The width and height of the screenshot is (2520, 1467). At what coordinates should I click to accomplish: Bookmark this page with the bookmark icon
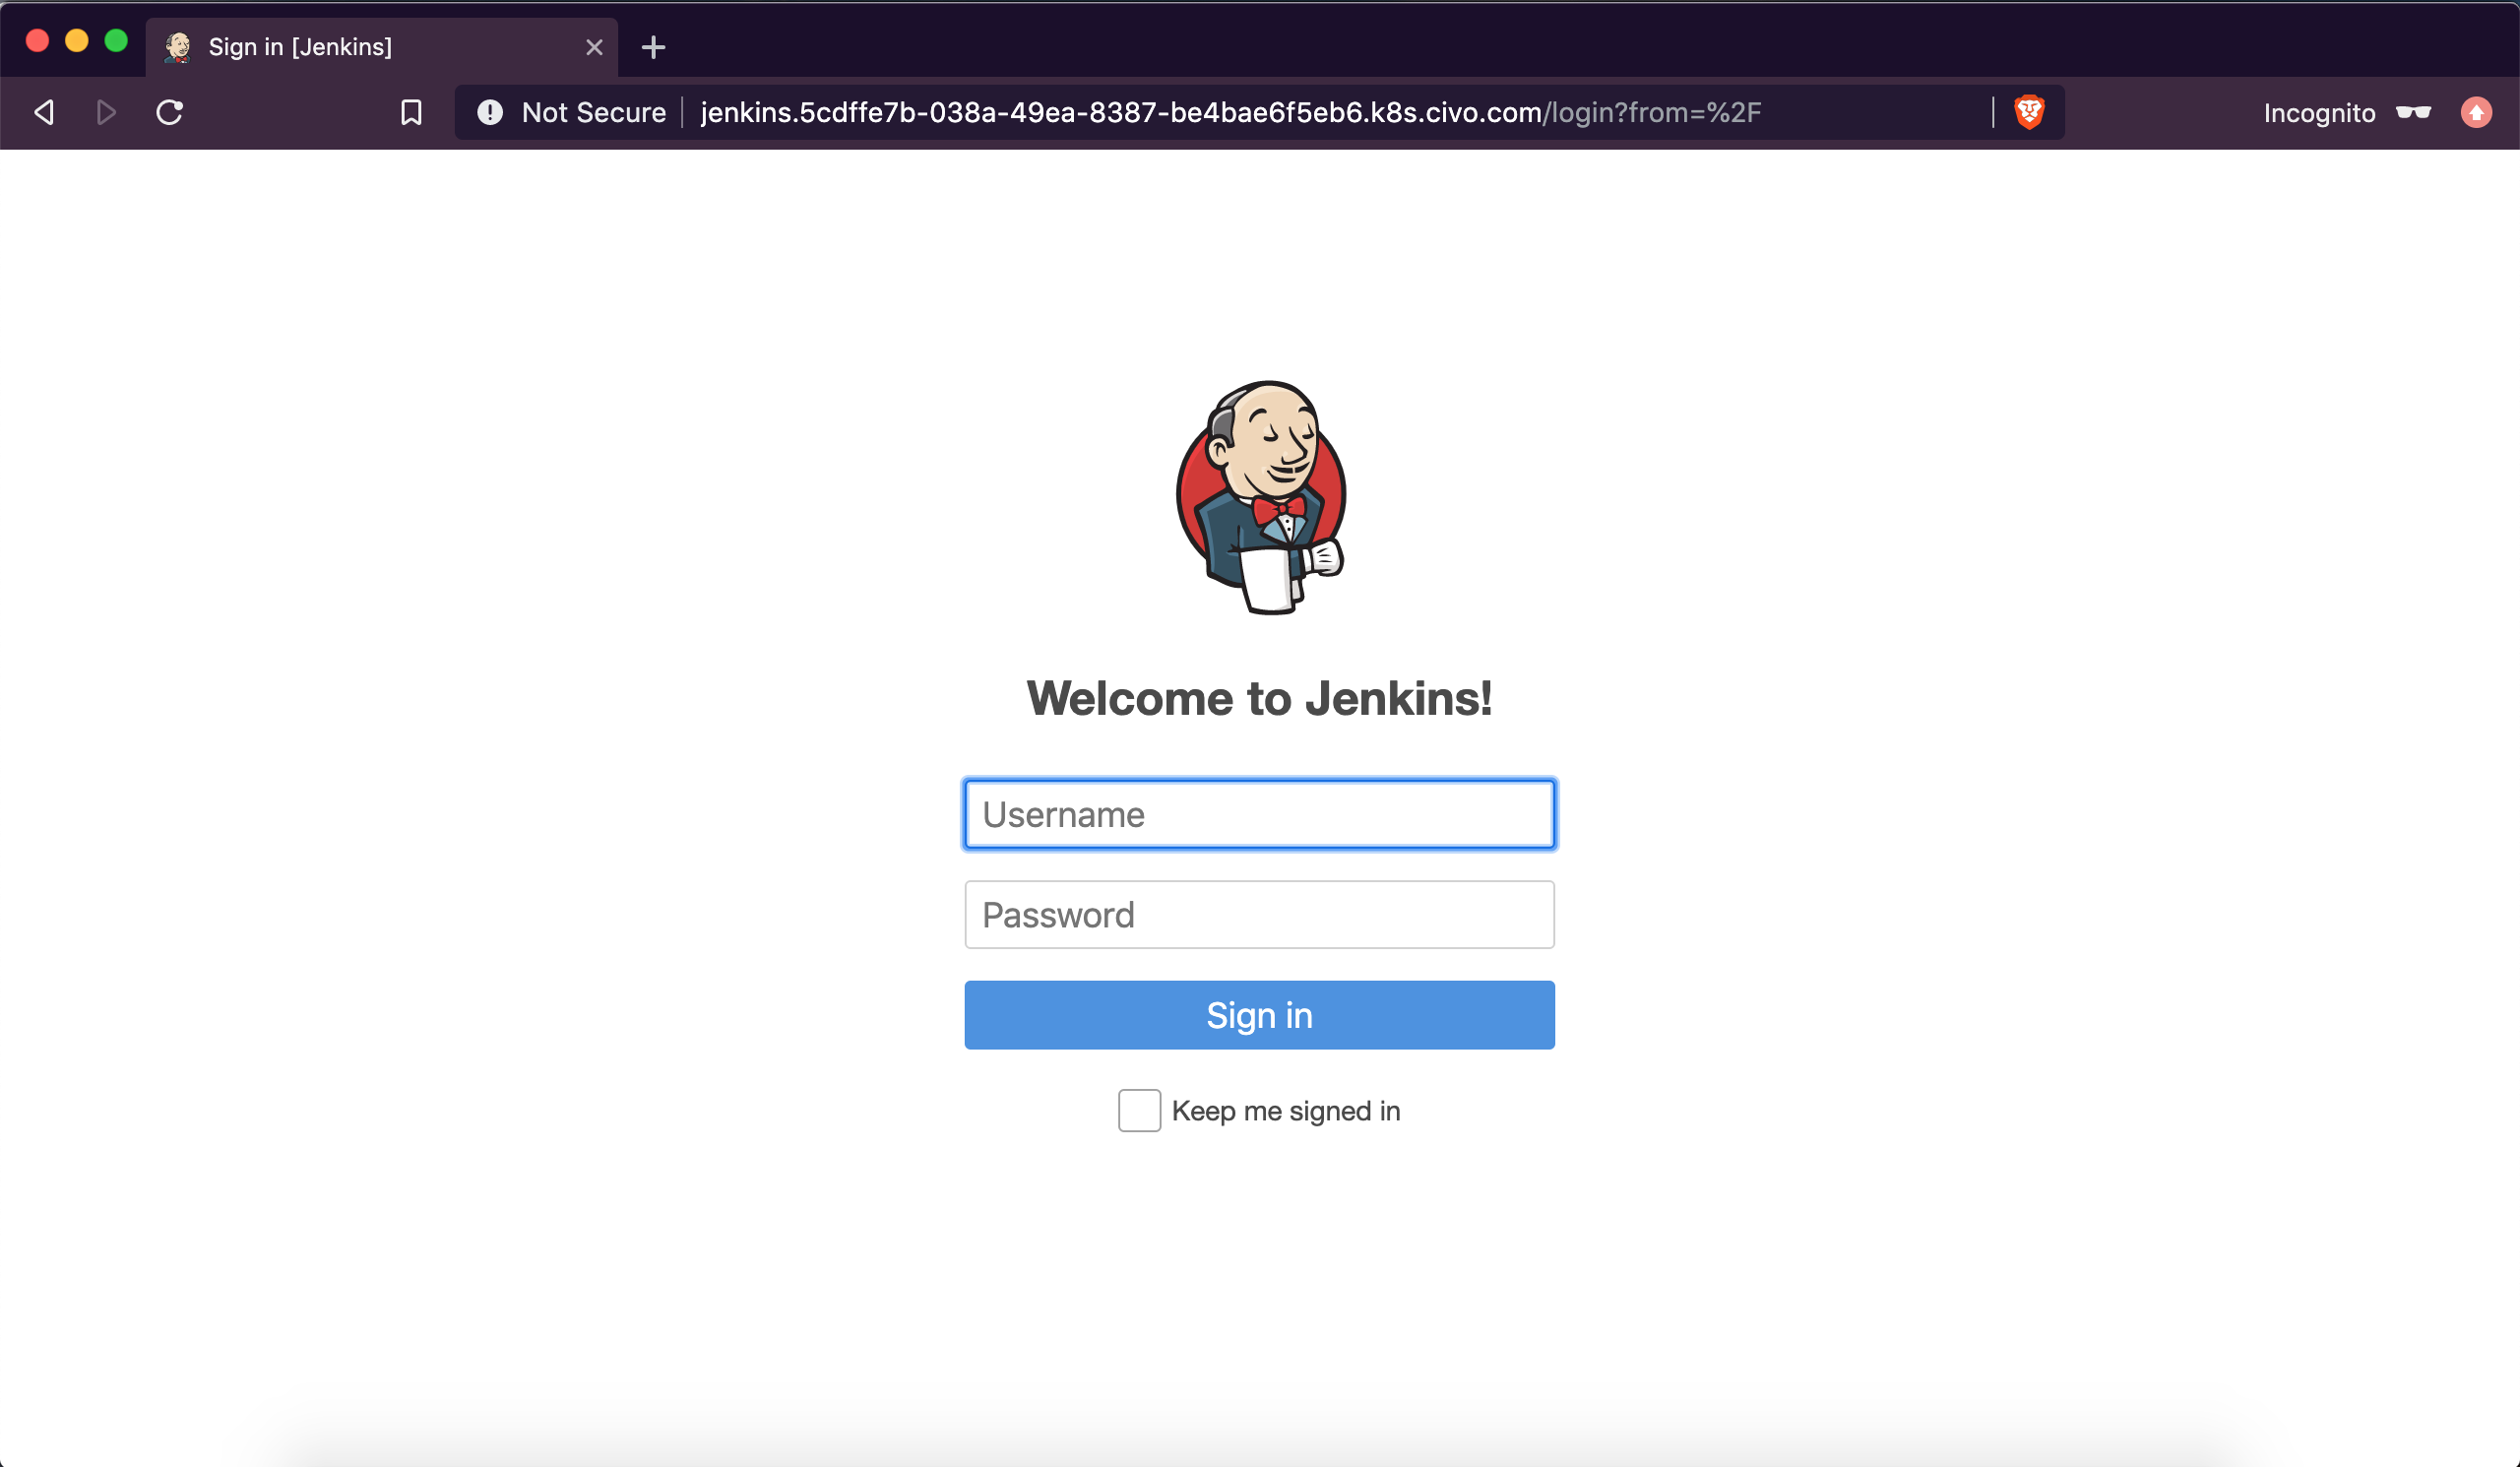(x=411, y=112)
